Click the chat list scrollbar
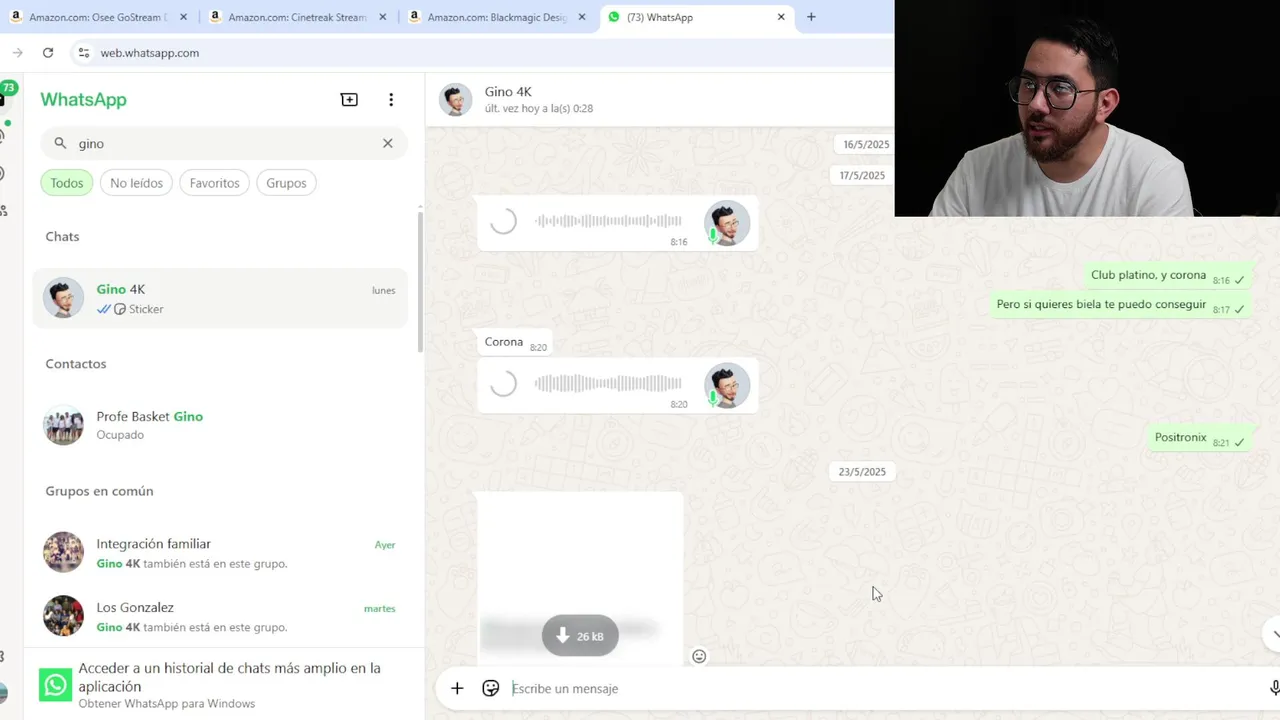Image resolution: width=1280 pixels, height=720 pixels. [420, 280]
